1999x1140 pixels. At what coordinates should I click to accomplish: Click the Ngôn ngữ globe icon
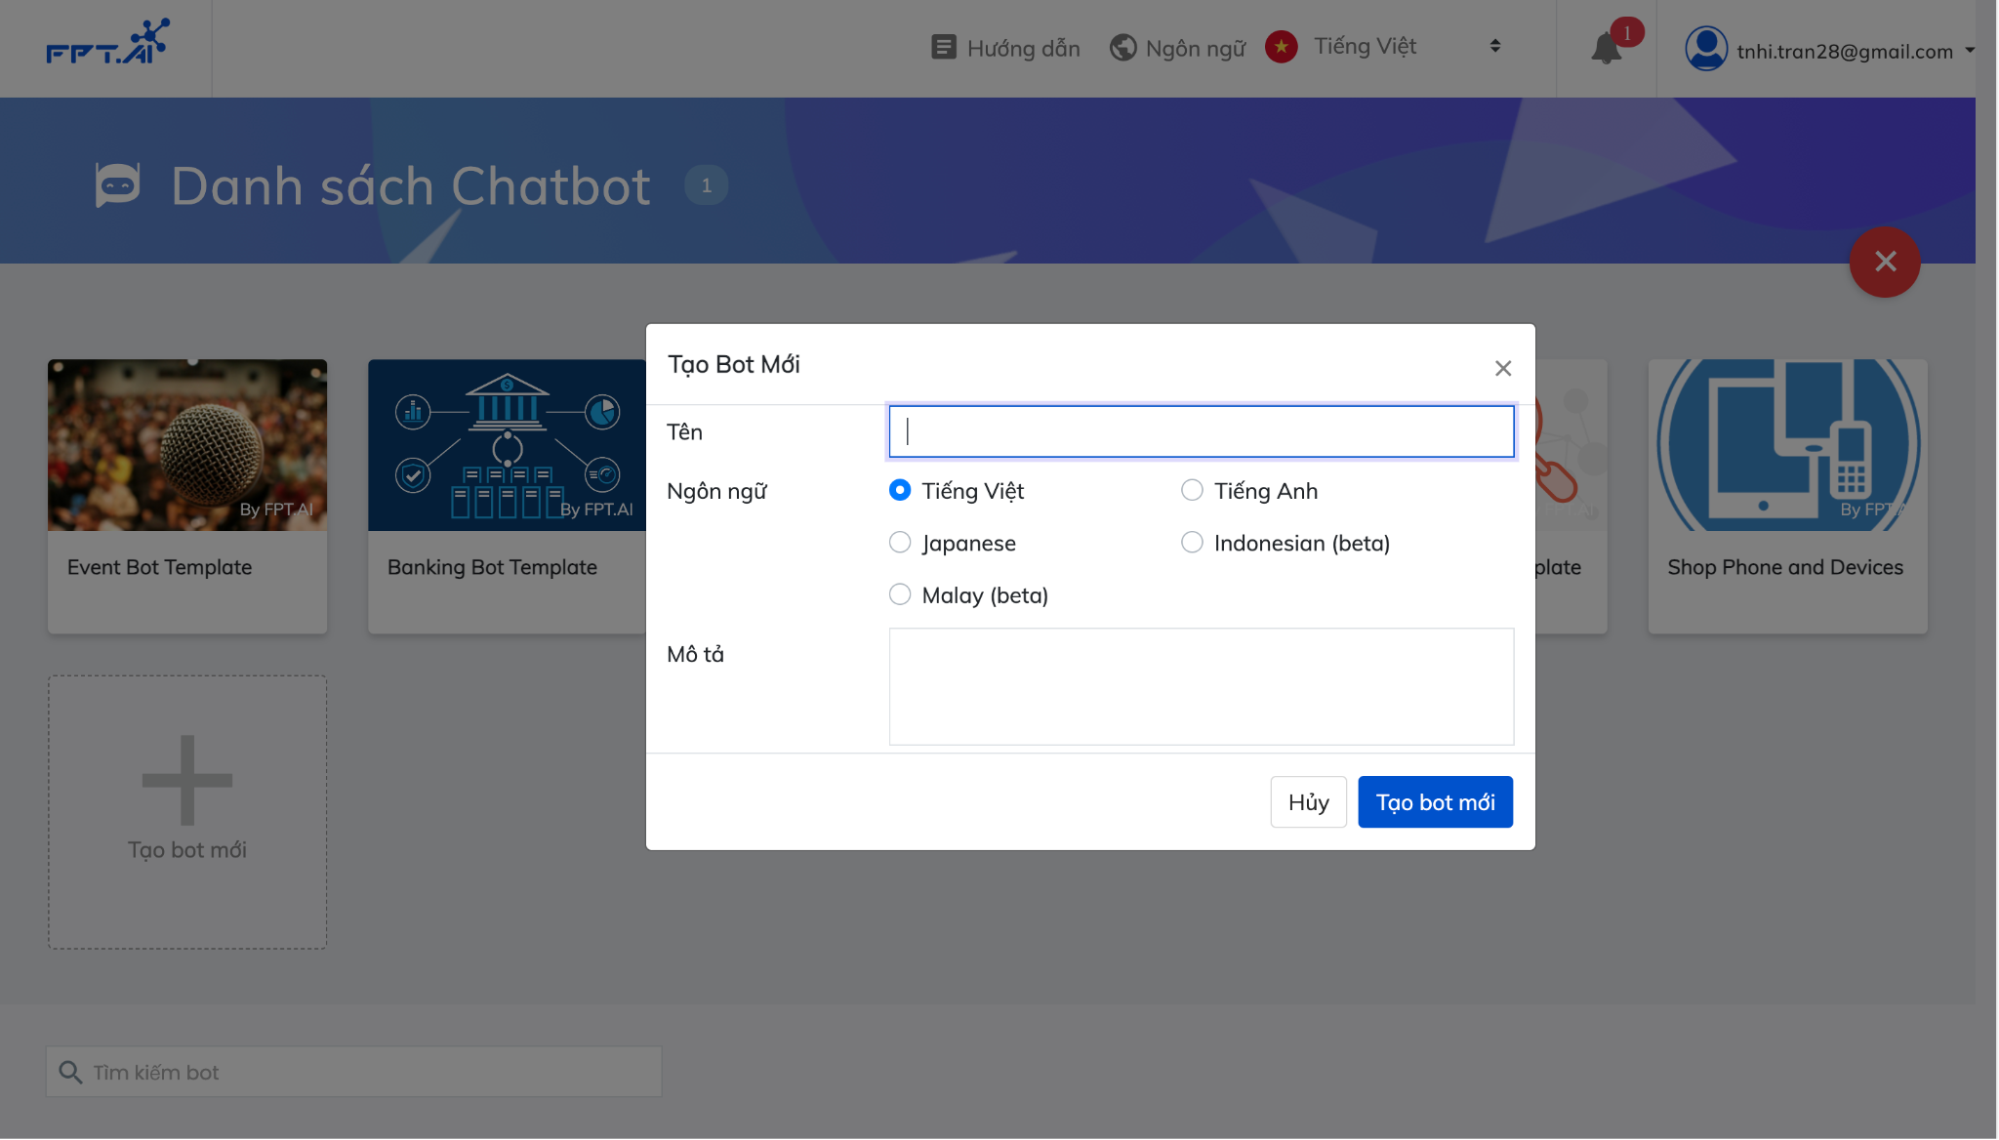(1122, 47)
